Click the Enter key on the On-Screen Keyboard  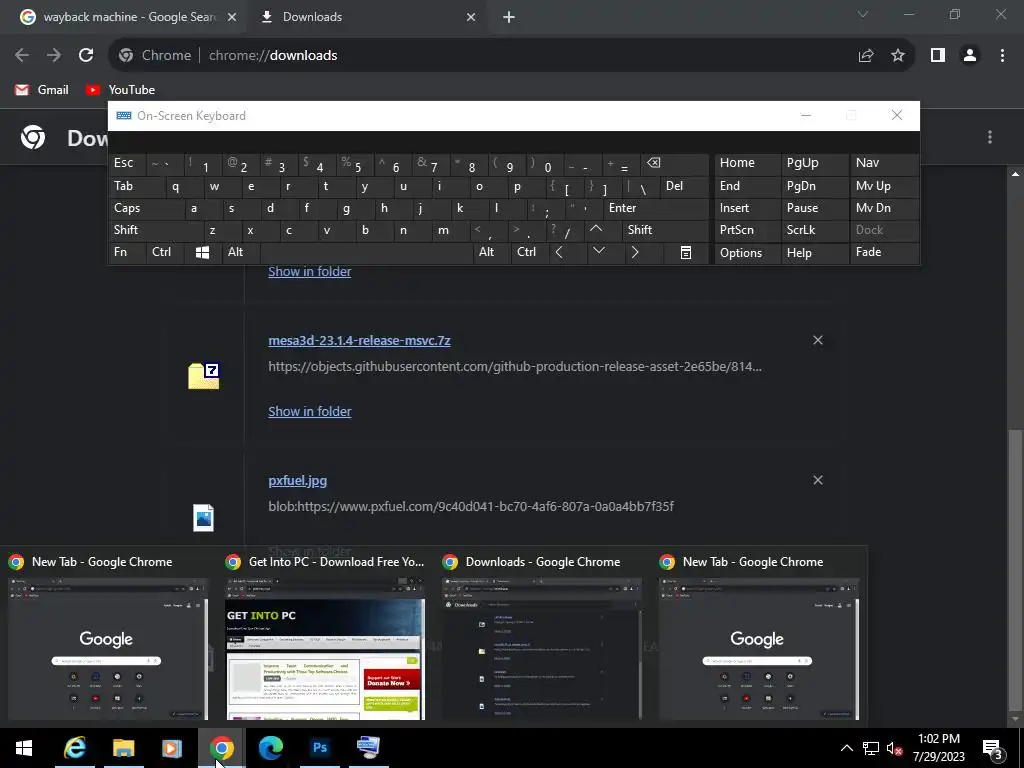pos(656,208)
